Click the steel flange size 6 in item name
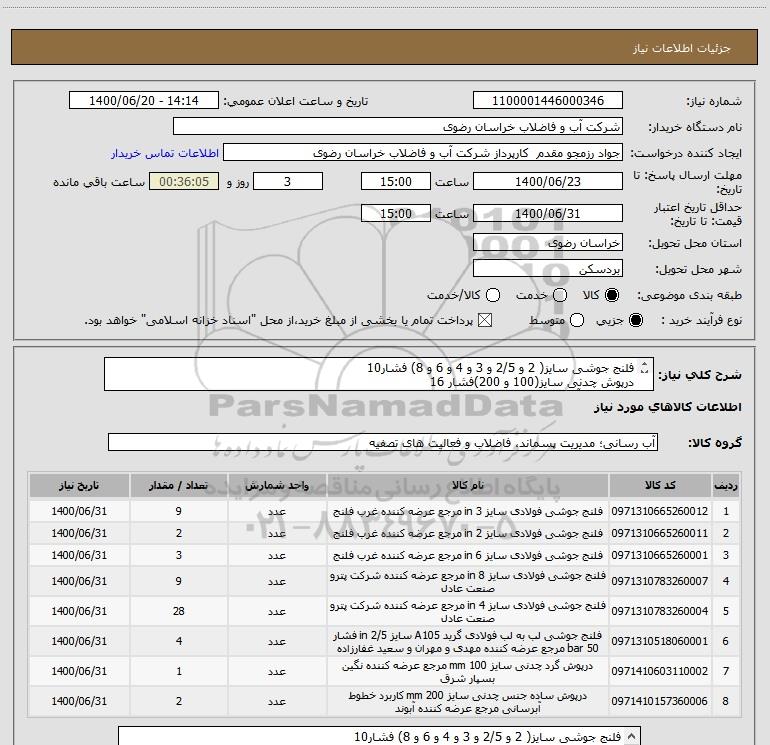The image size is (770, 745). pyautogui.click(x=468, y=555)
